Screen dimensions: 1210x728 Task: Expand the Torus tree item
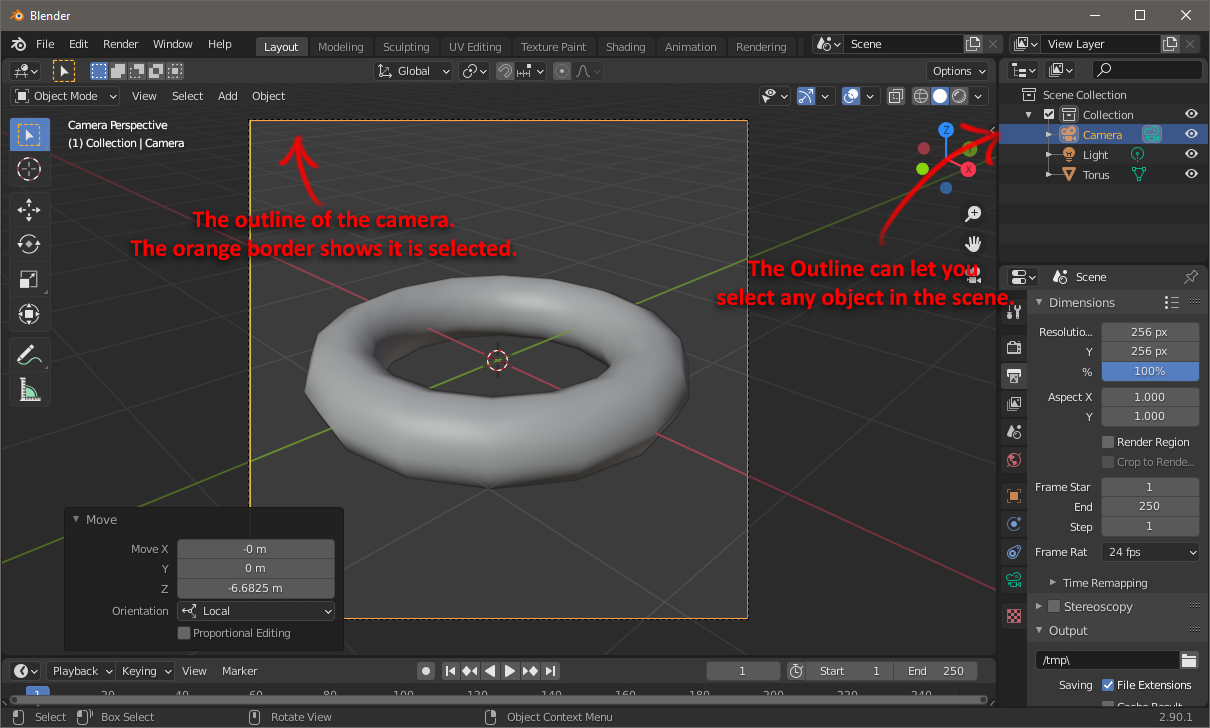tap(1049, 174)
